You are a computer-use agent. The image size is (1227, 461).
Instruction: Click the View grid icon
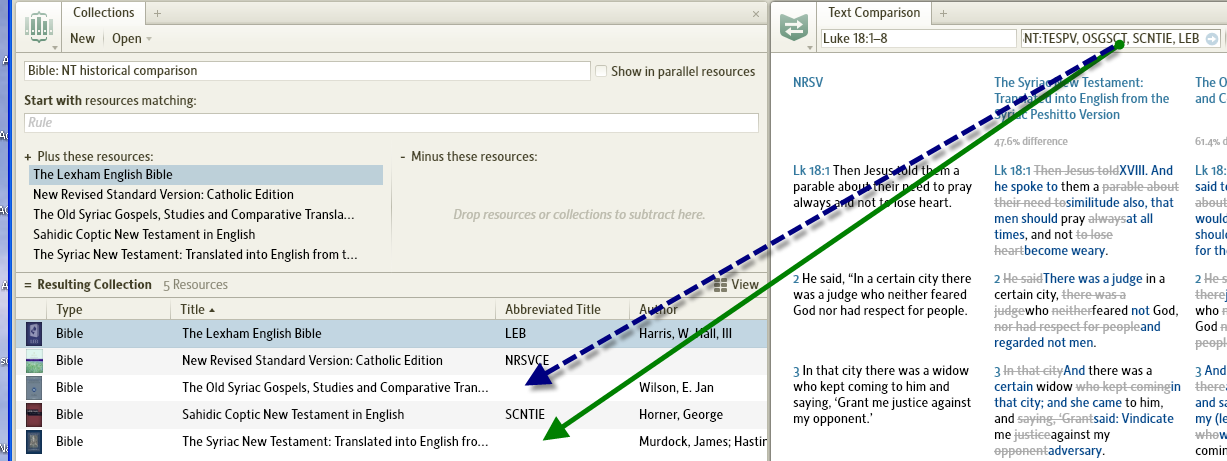[x=721, y=285]
